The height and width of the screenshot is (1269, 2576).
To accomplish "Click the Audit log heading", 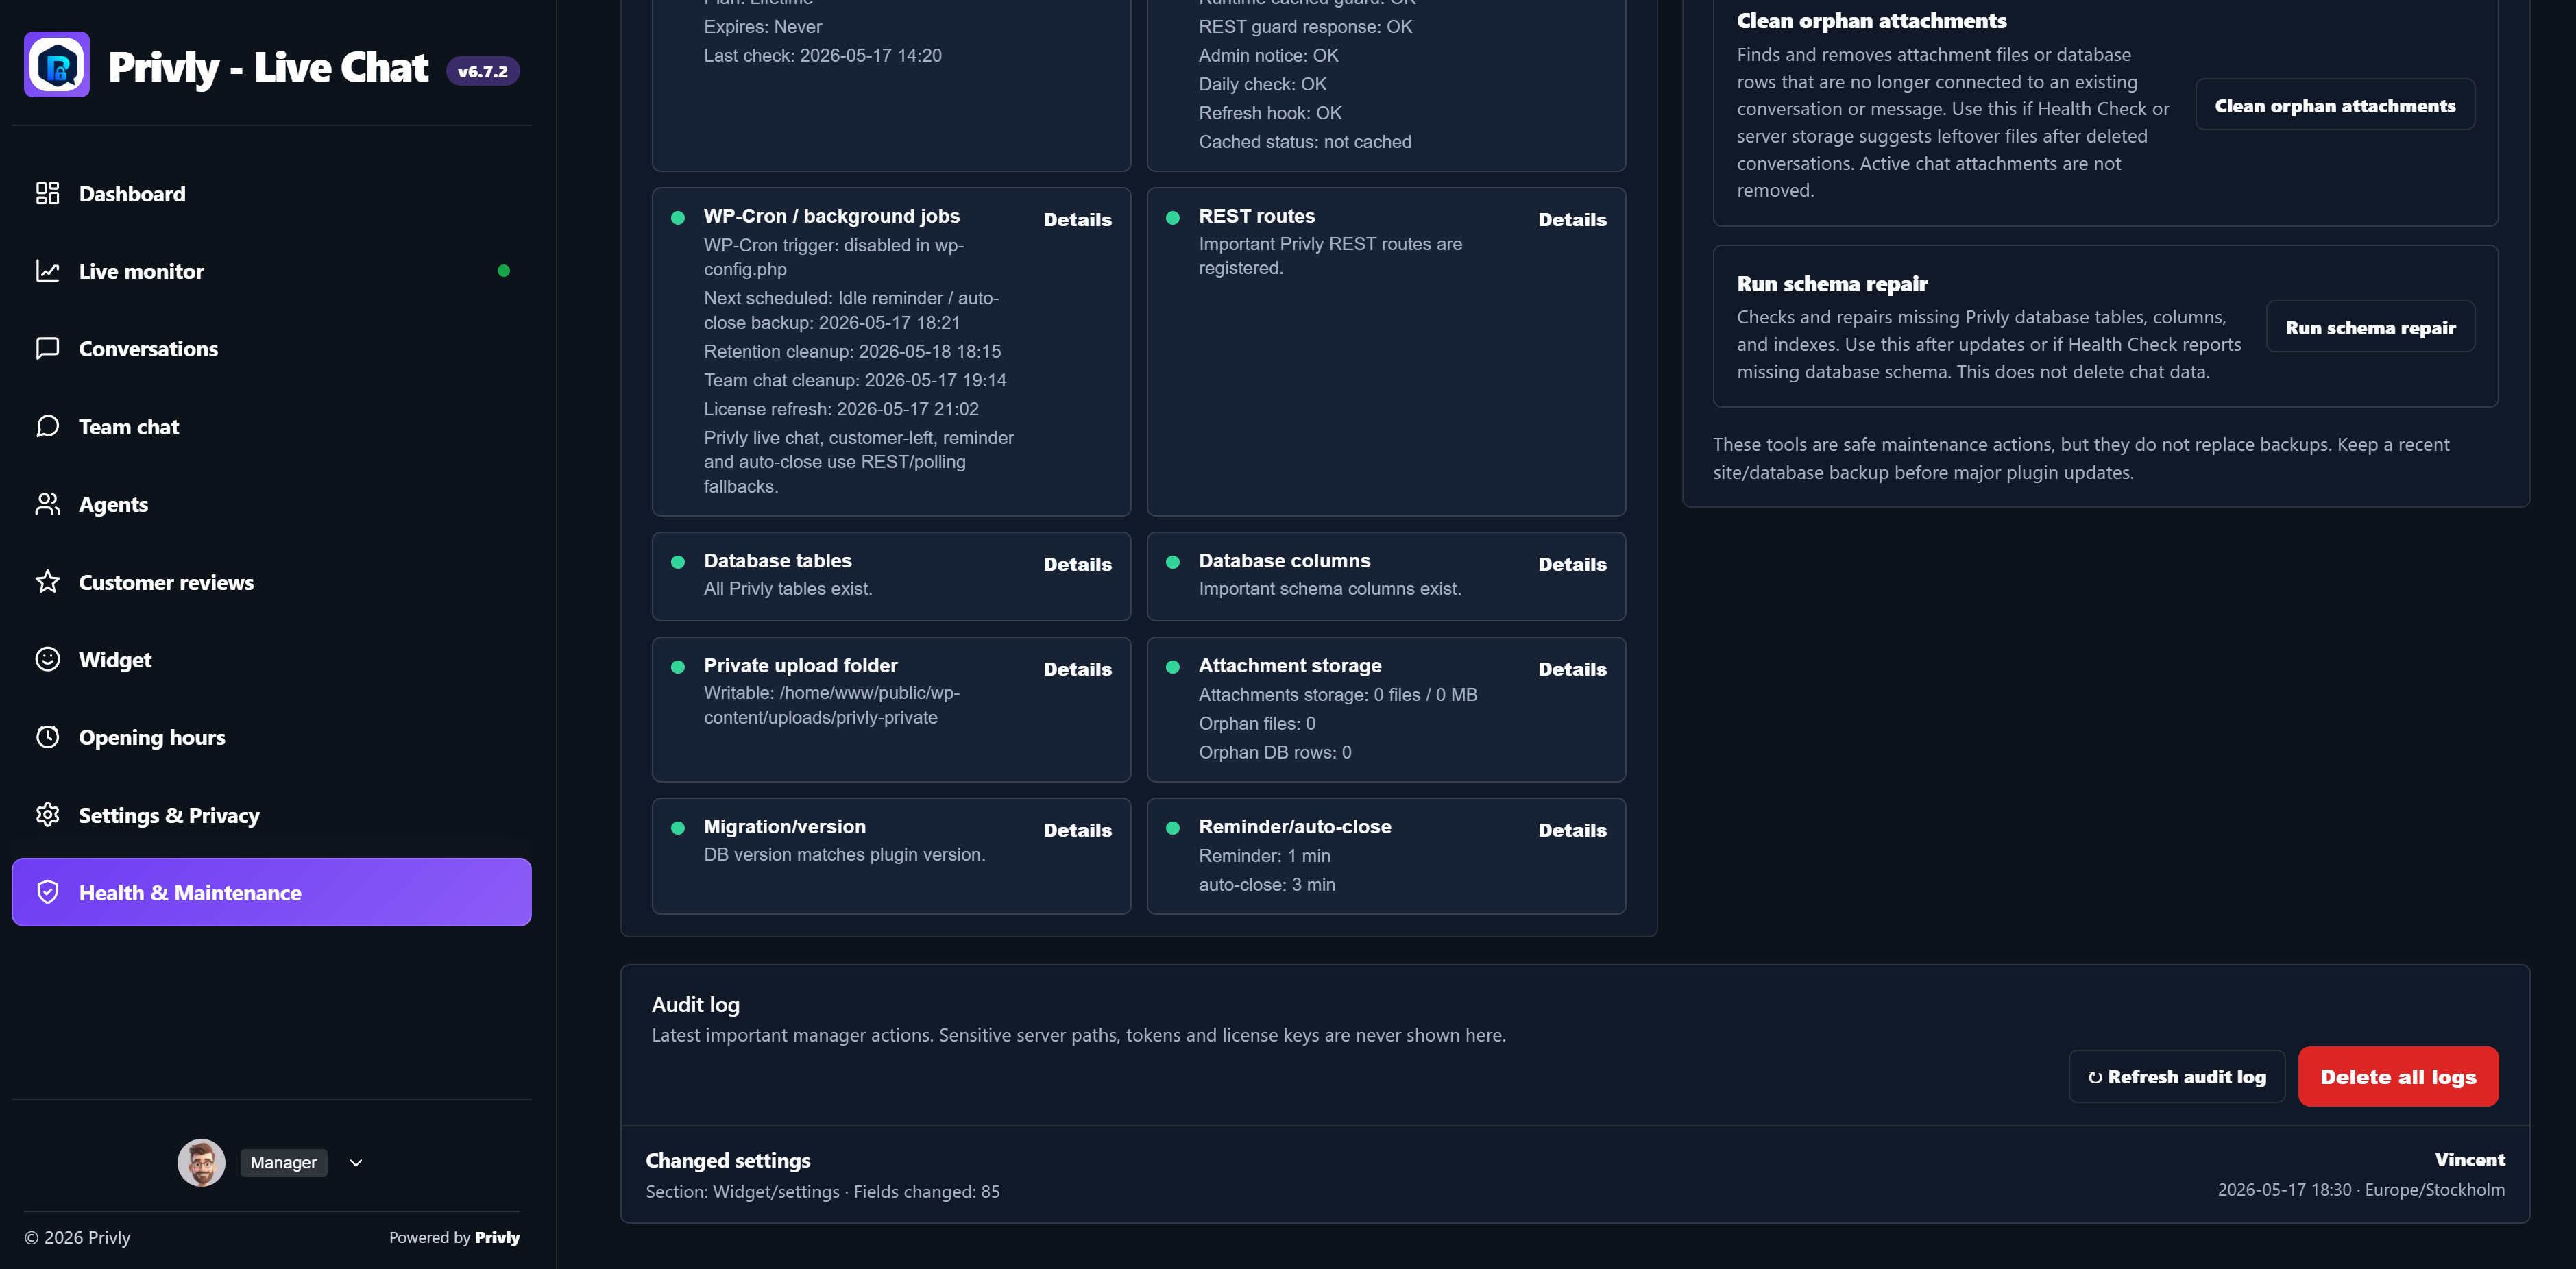I will (696, 1004).
